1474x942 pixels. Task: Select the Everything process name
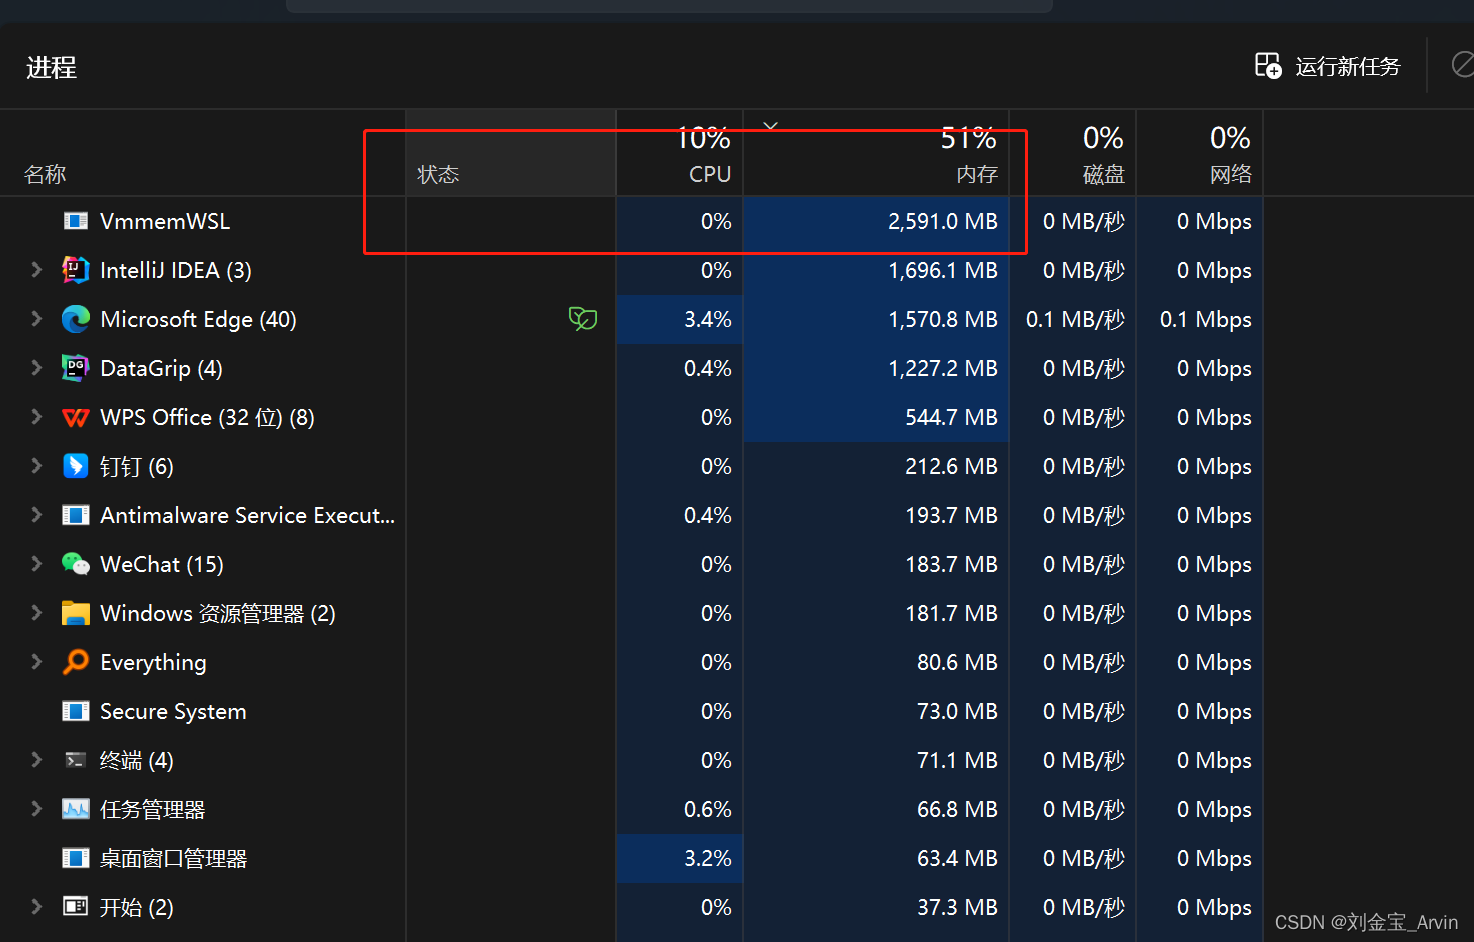(x=154, y=662)
